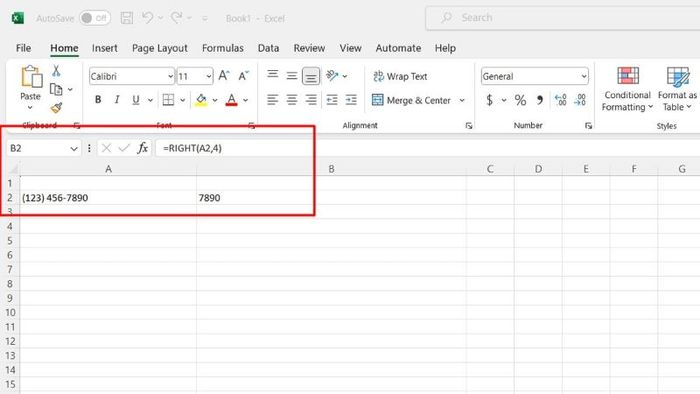Open Alignment settings dialog launcher
Screen dimensions: 700x394
[469, 126]
